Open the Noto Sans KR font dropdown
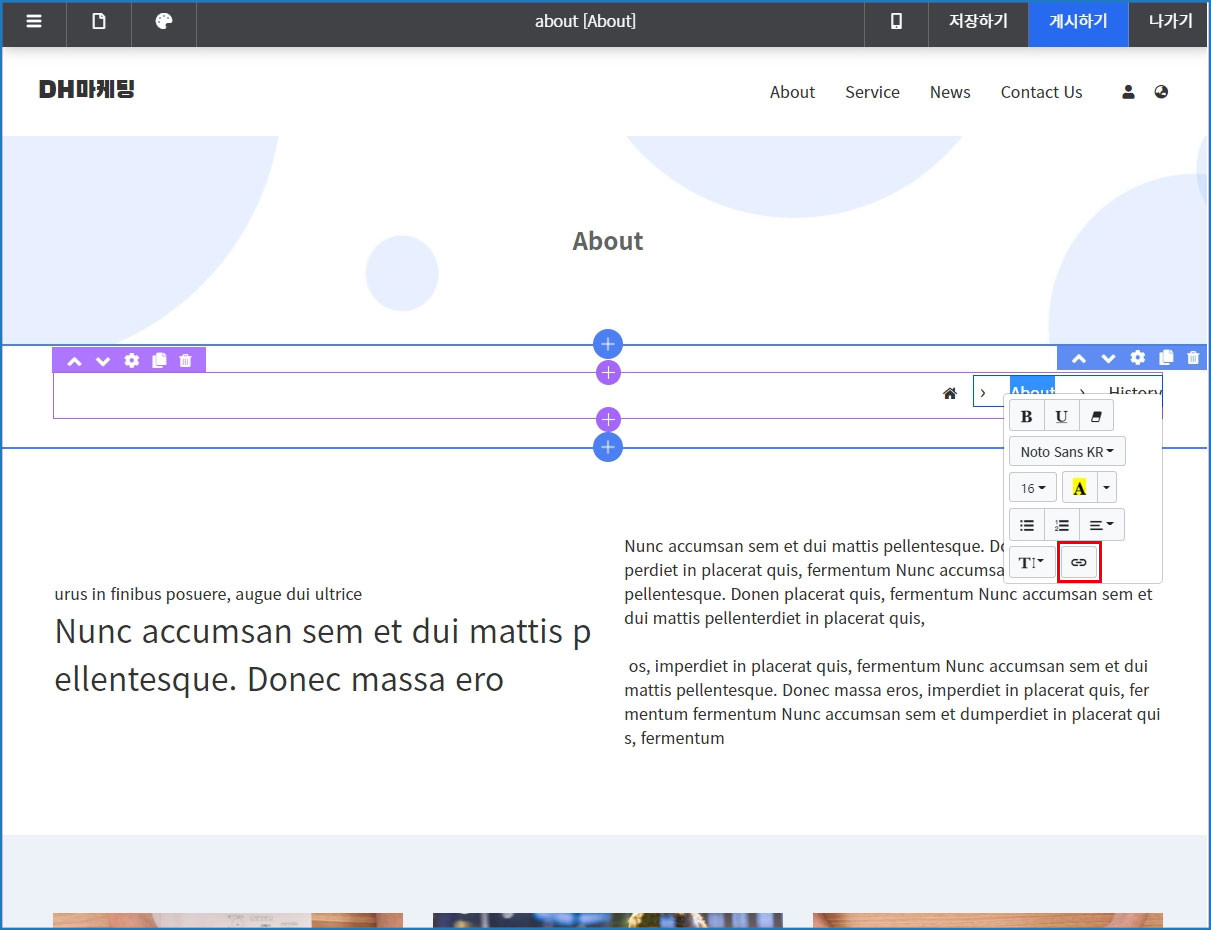The width and height of the screenshot is (1211, 930). (x=1067, y=452)
